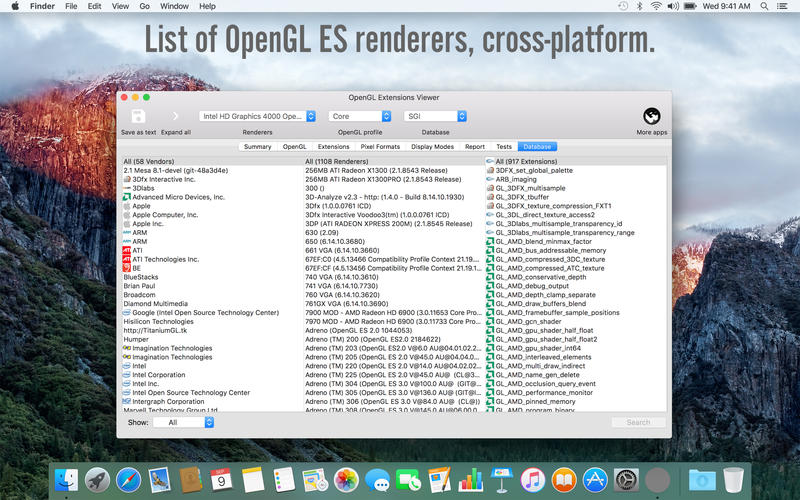This screenshot has width=800, height=500.
Task: Select vendor ATI Technologies Inc.
Action: click(211, 259)
